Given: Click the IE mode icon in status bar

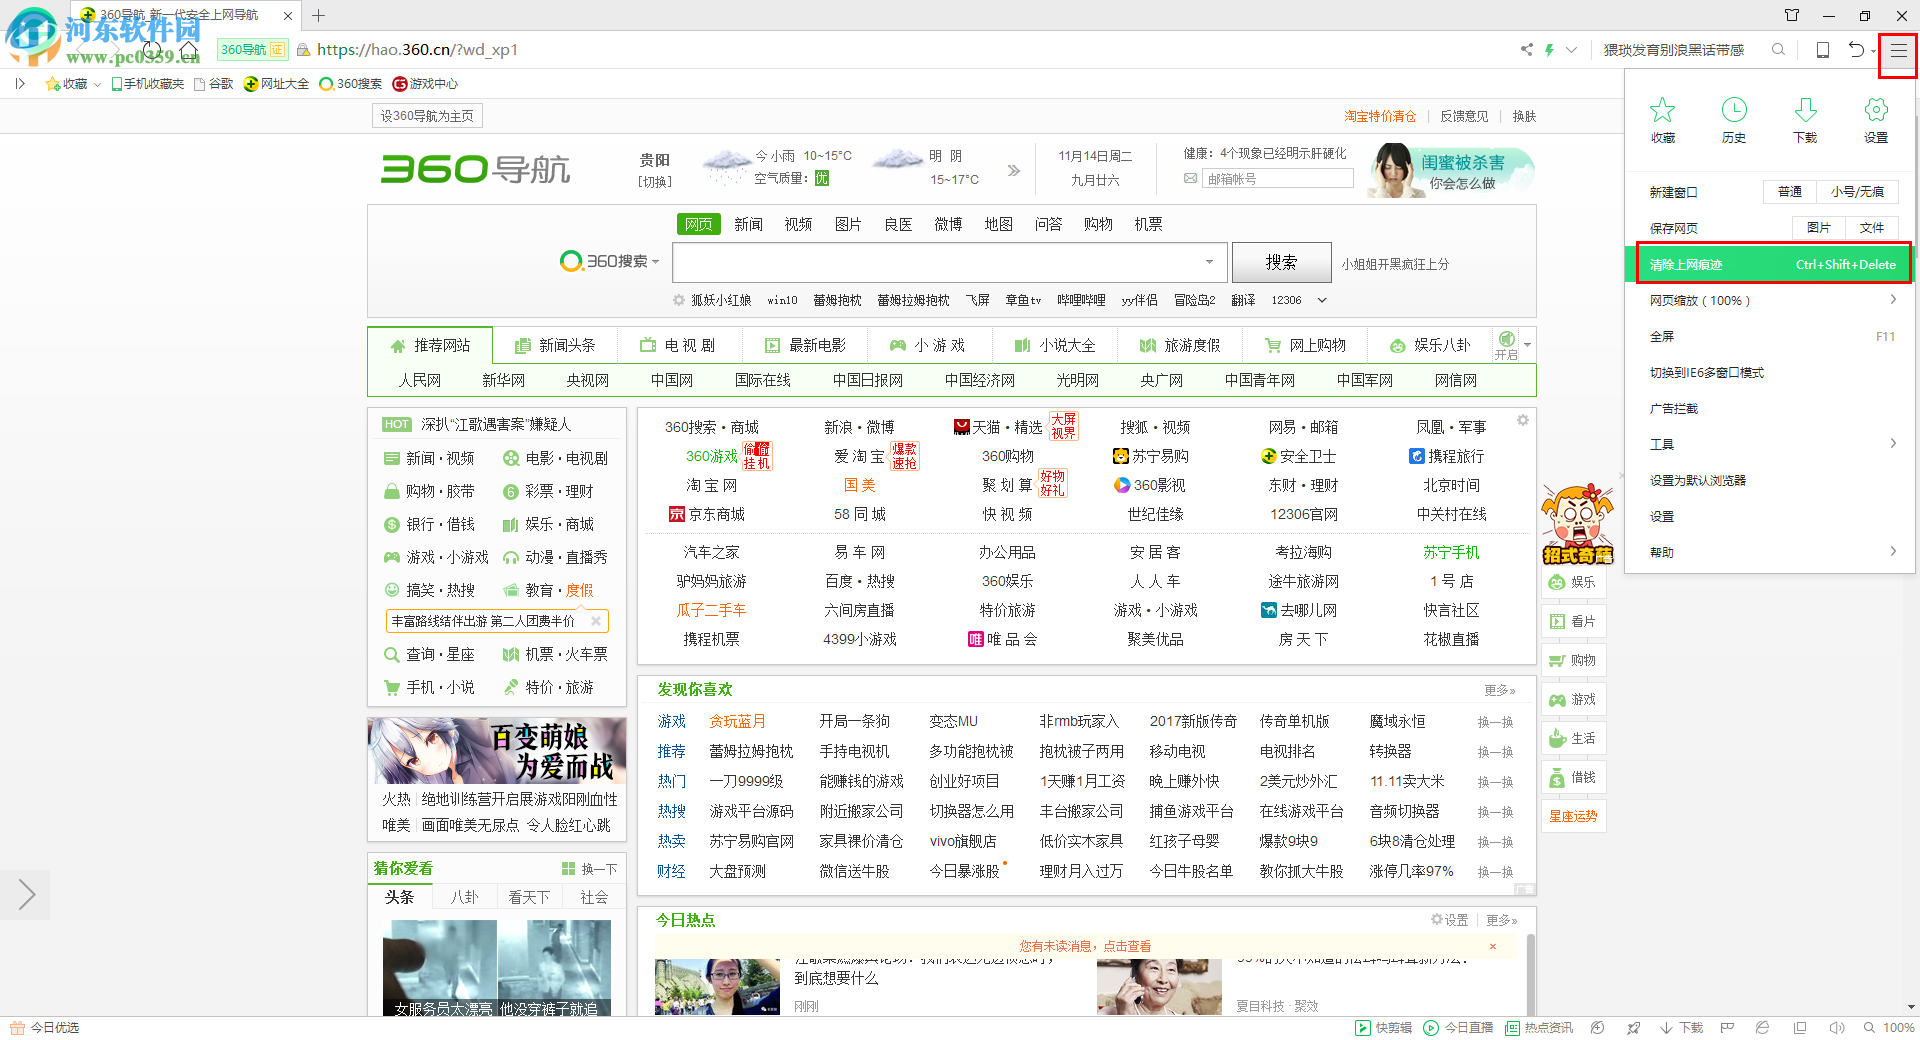Looking at the screenshot, I should tap(1762, 1028).
